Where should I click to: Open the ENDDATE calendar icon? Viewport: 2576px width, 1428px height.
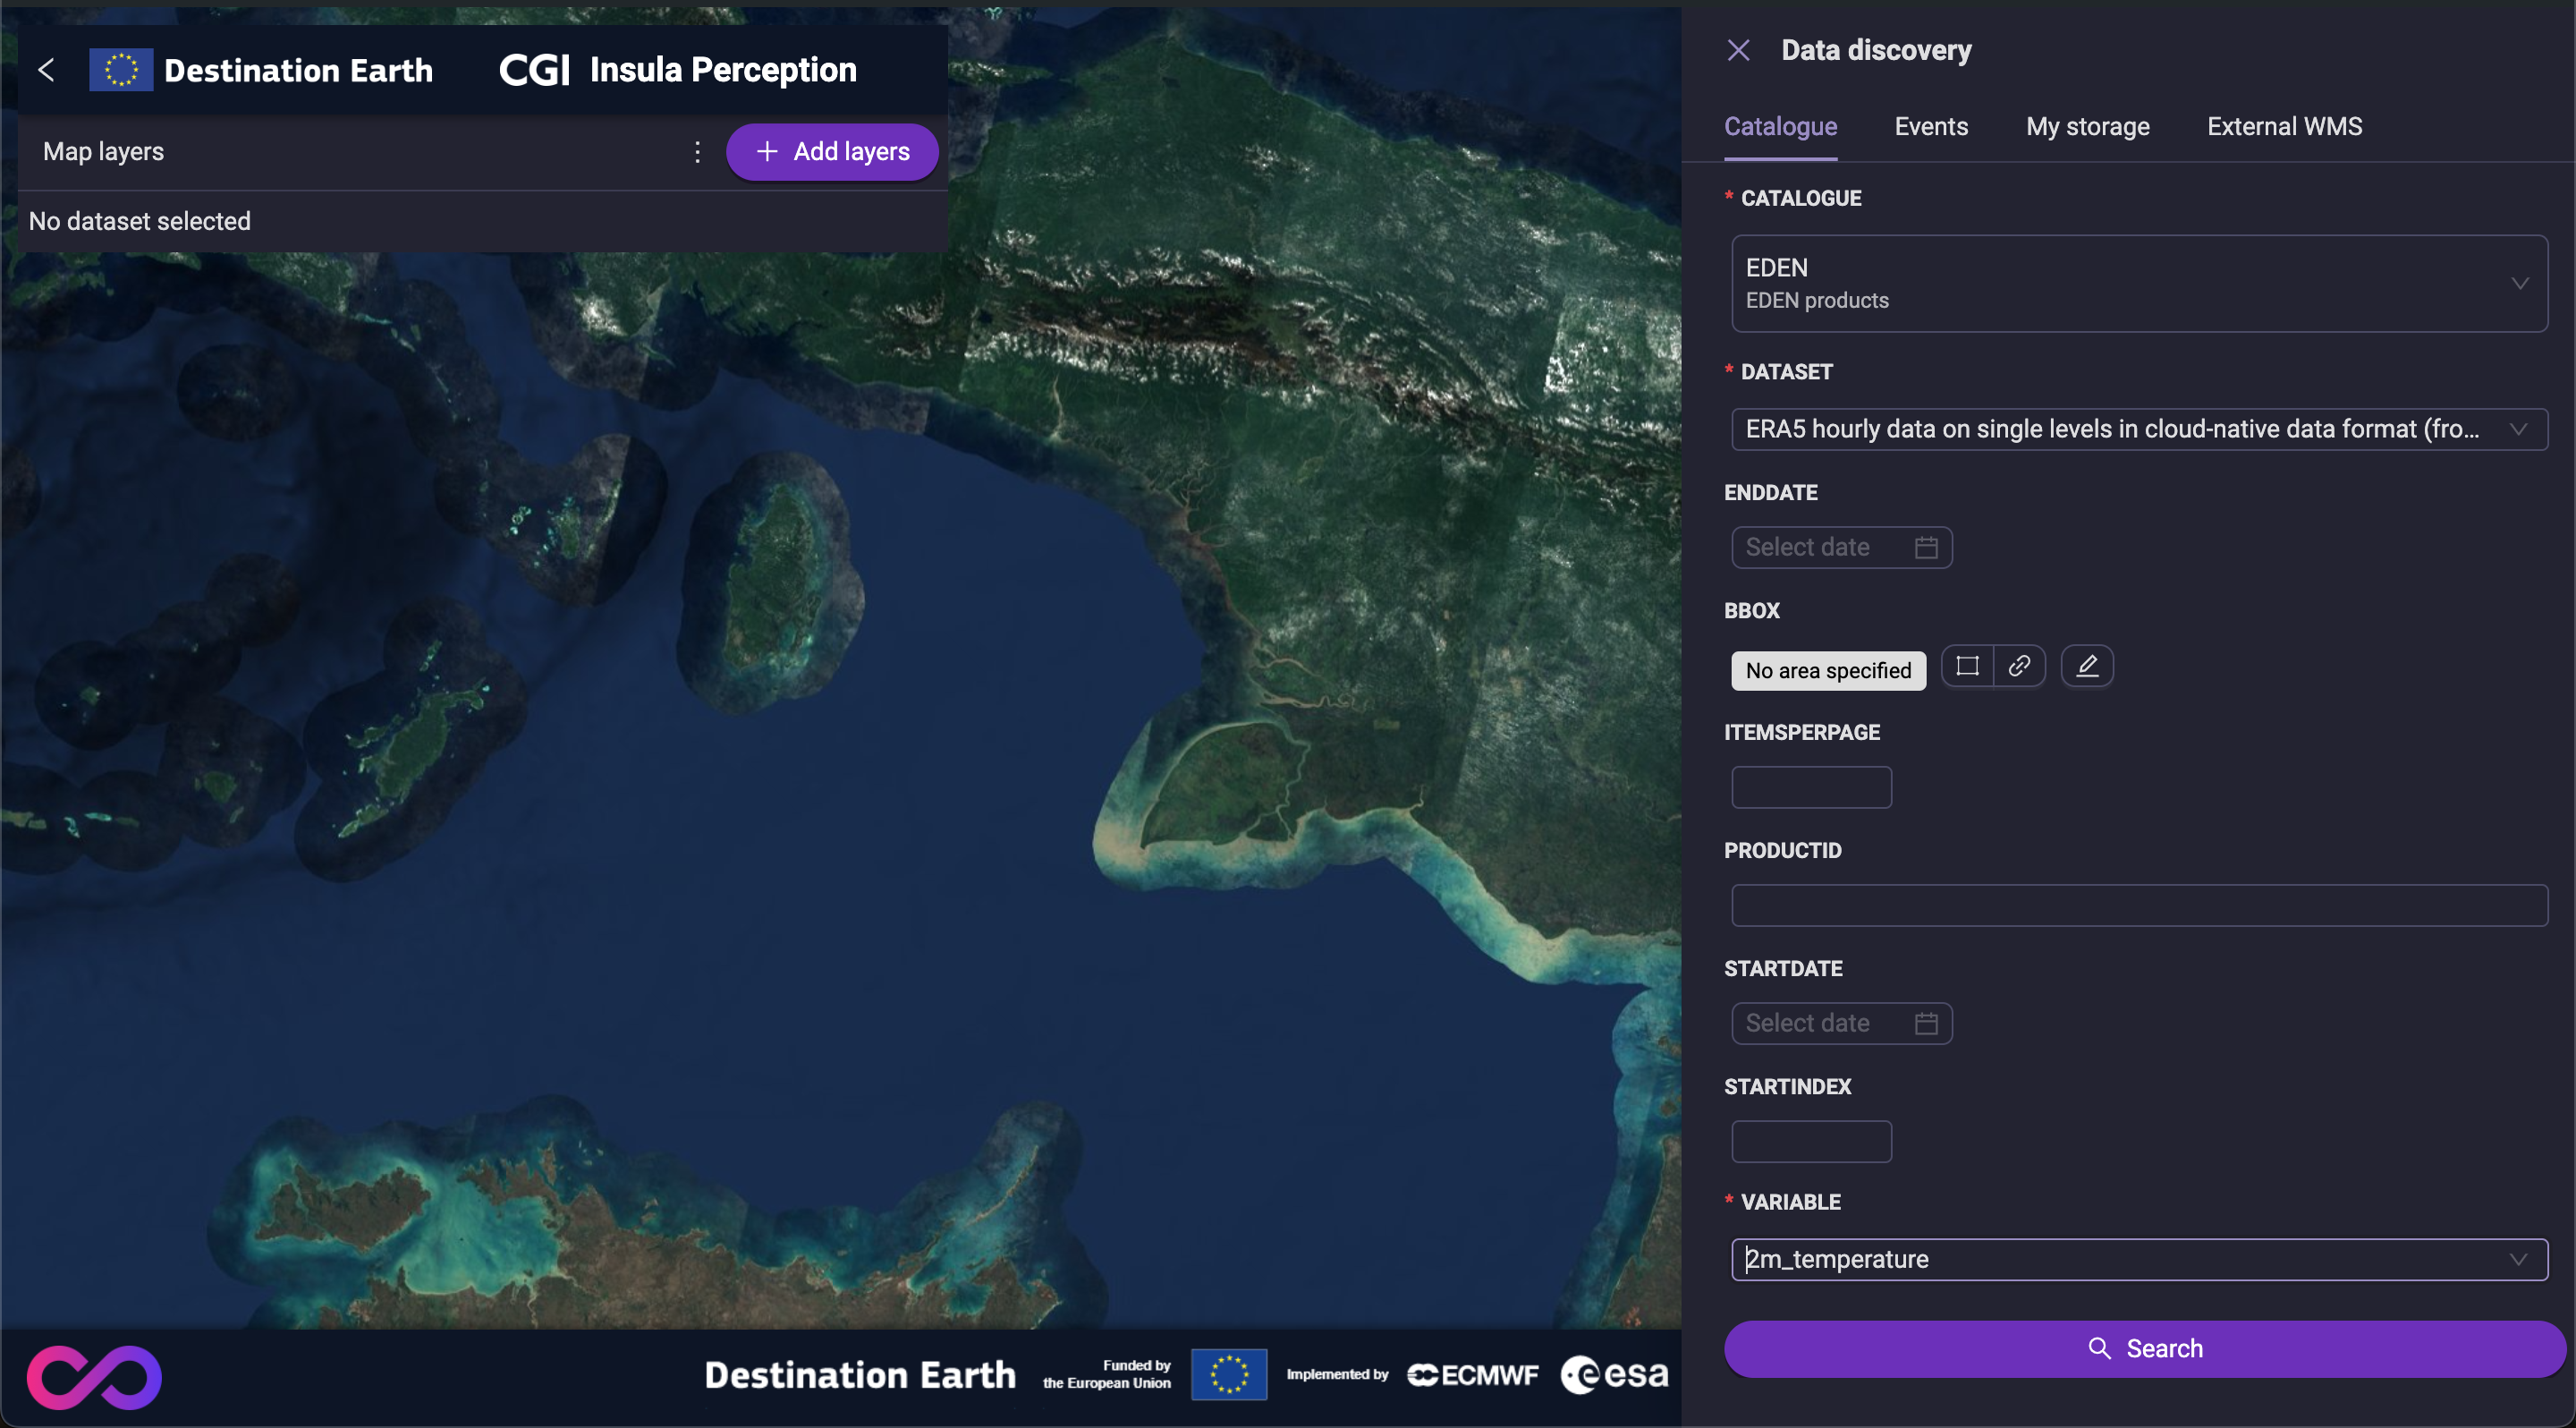click(x=1926, y=548)
